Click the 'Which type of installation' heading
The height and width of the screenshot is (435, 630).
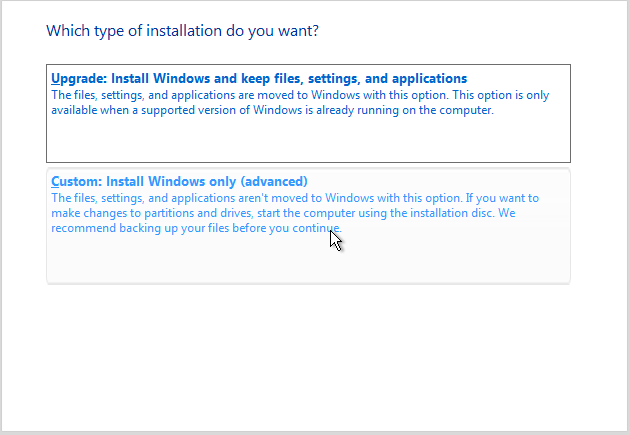(182, 31)
